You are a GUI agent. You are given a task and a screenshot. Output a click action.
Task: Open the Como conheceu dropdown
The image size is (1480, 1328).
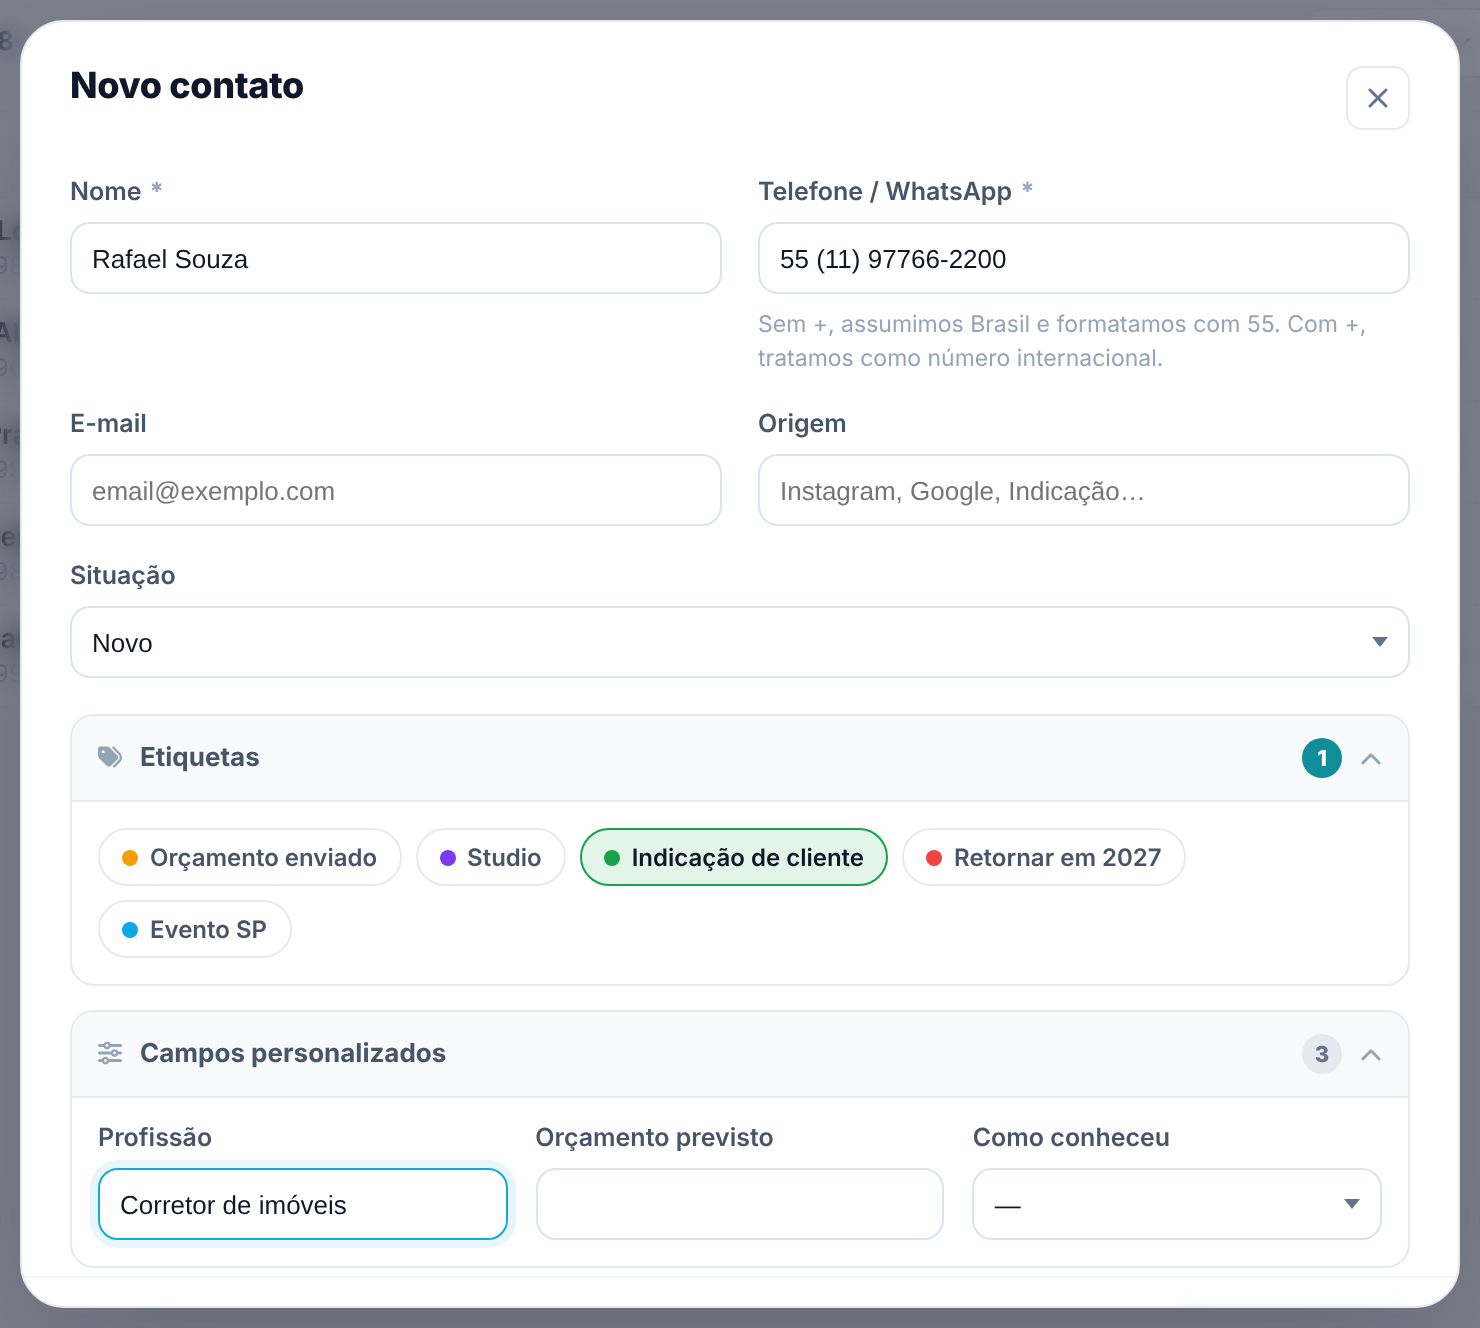click(x=1176, y=1204)
